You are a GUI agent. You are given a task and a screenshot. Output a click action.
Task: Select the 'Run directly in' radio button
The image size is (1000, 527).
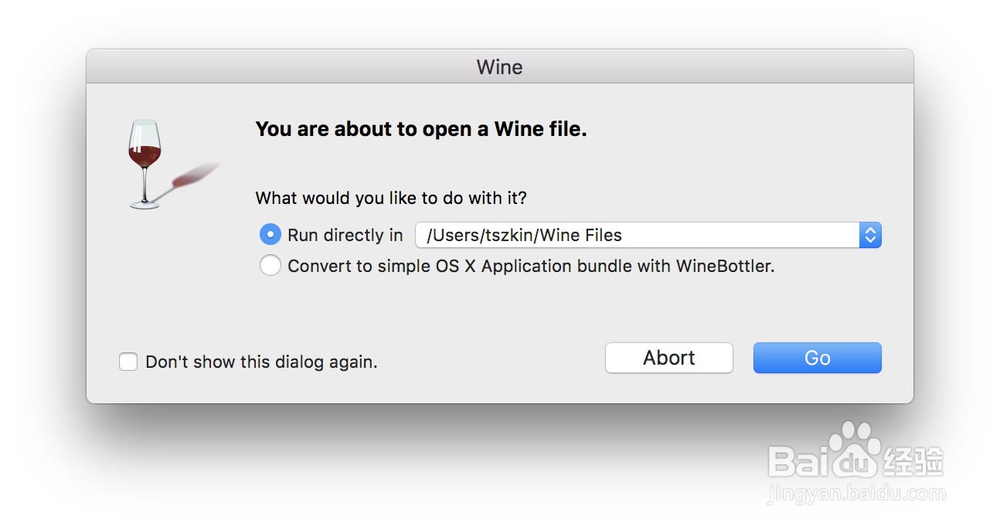[x=270, y=235]
